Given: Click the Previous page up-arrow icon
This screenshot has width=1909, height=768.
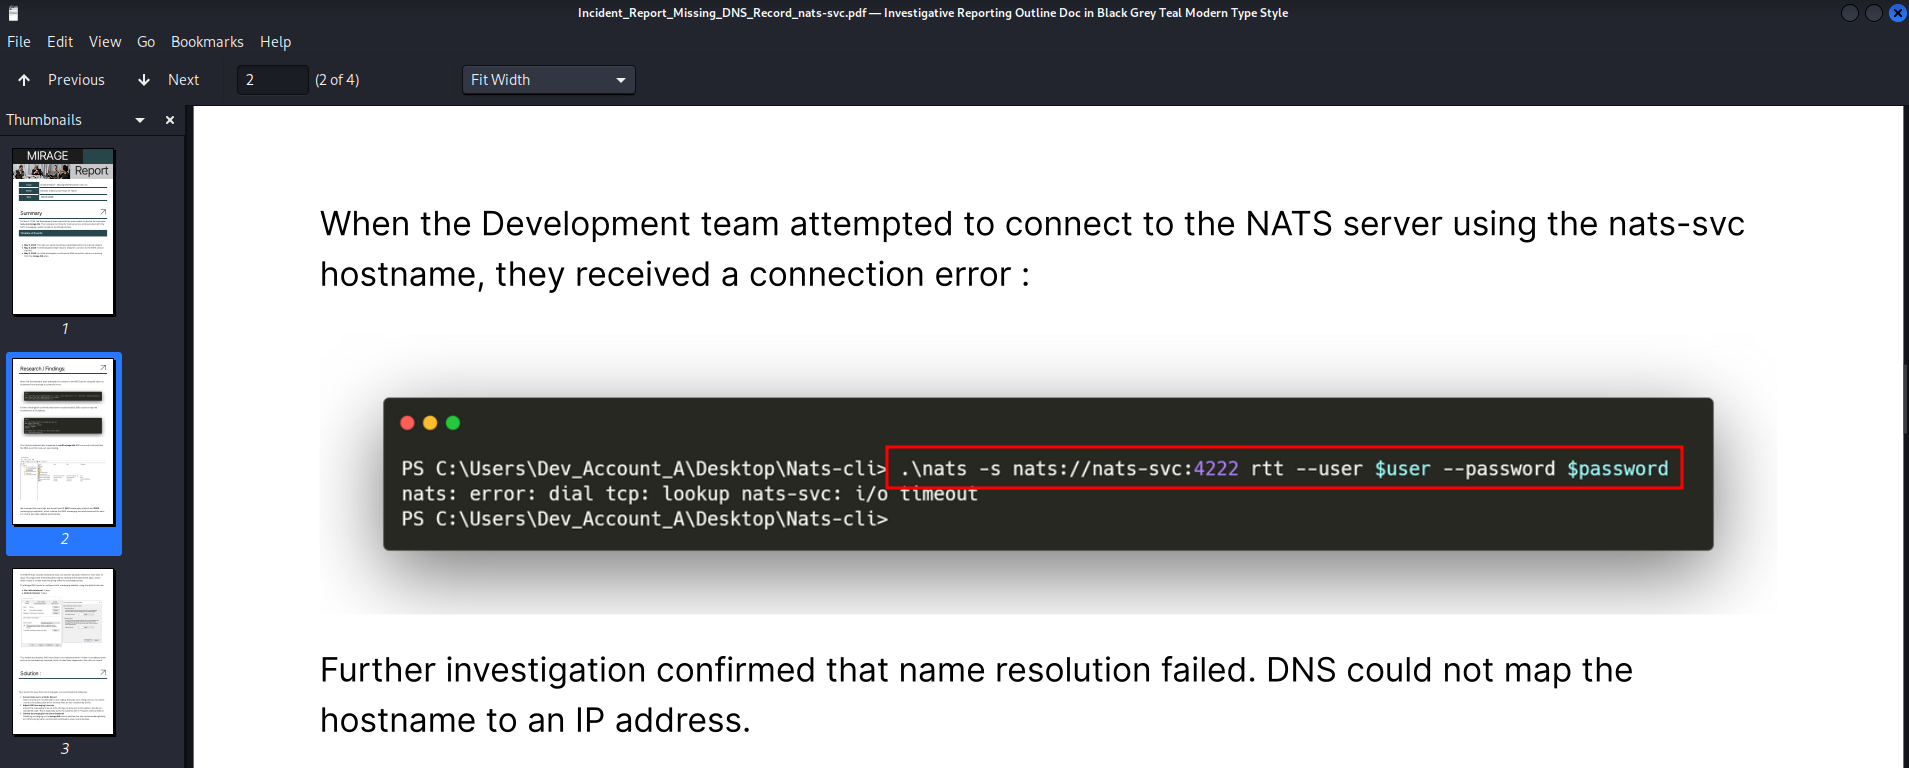Looking at the screenshot, I should 24,80.
